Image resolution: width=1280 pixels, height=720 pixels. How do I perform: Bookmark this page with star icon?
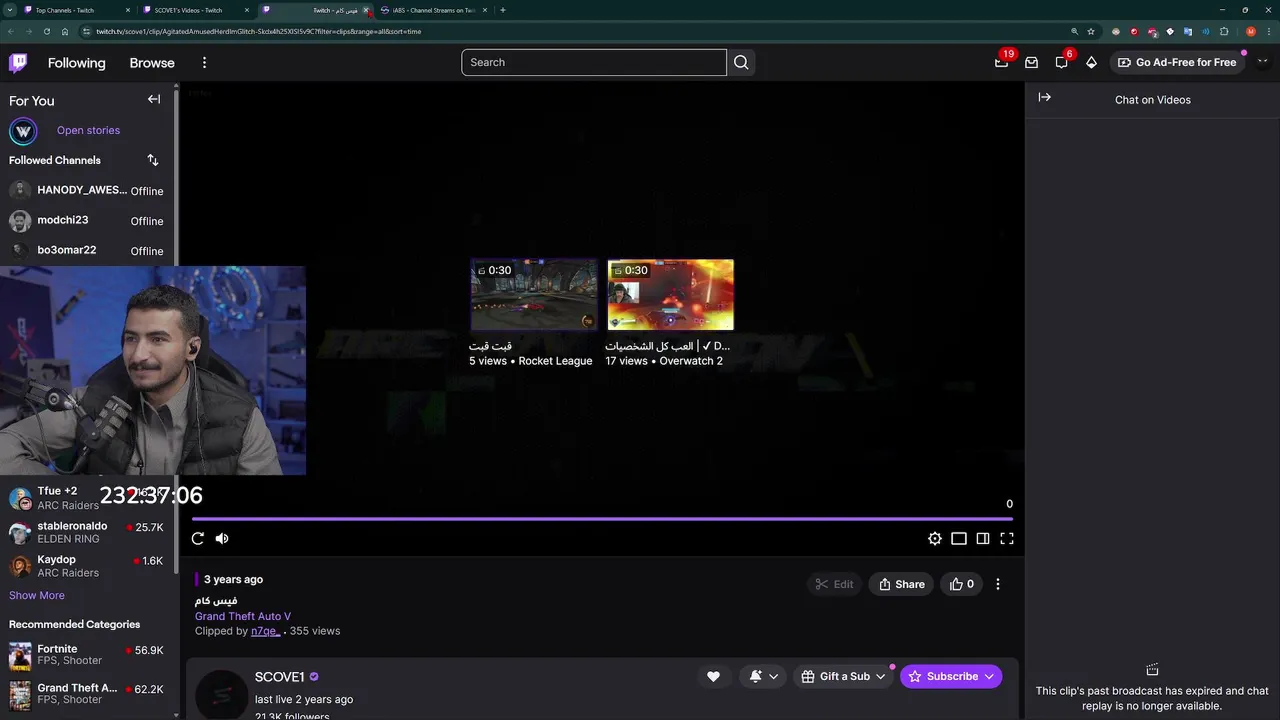pyautogui.click(x=1091, y=31)
